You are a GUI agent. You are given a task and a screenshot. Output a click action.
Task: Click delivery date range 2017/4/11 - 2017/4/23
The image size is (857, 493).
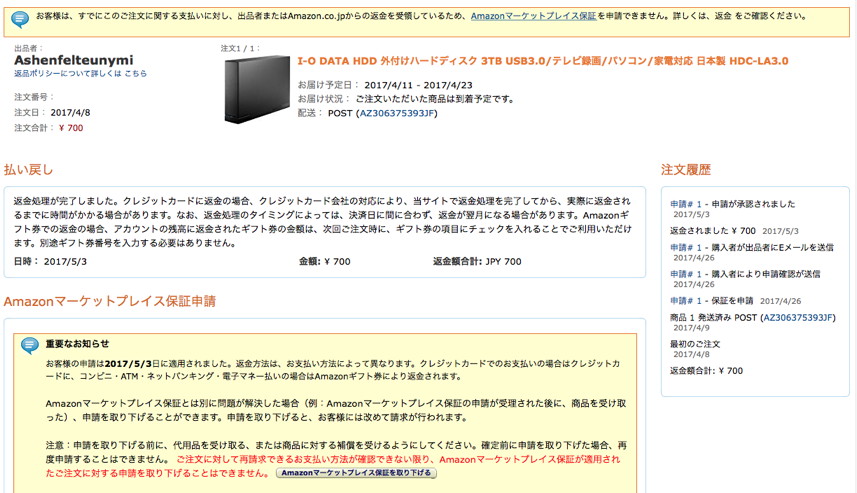[x=418, y=85]
